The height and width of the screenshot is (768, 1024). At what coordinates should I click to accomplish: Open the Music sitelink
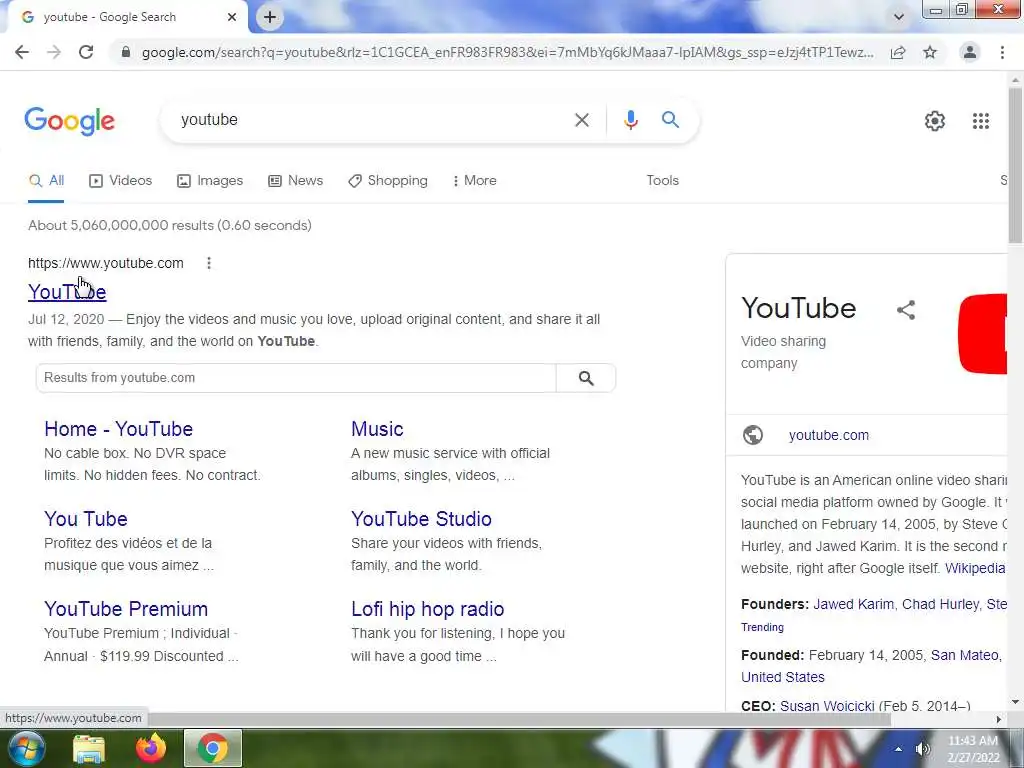tap(377, 429)
